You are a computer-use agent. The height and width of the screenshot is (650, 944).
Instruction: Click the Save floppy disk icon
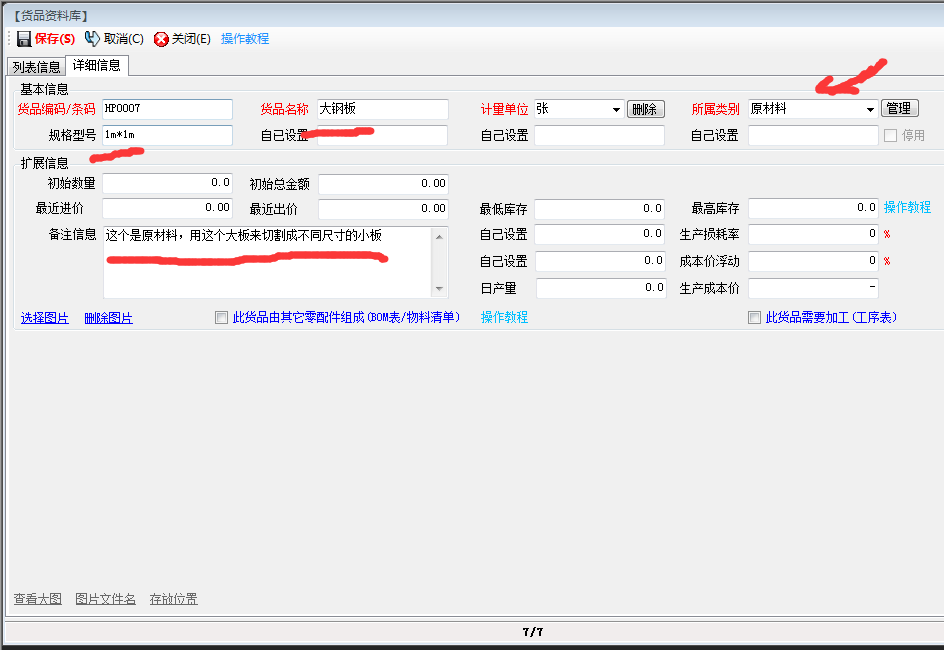(23, 39)
